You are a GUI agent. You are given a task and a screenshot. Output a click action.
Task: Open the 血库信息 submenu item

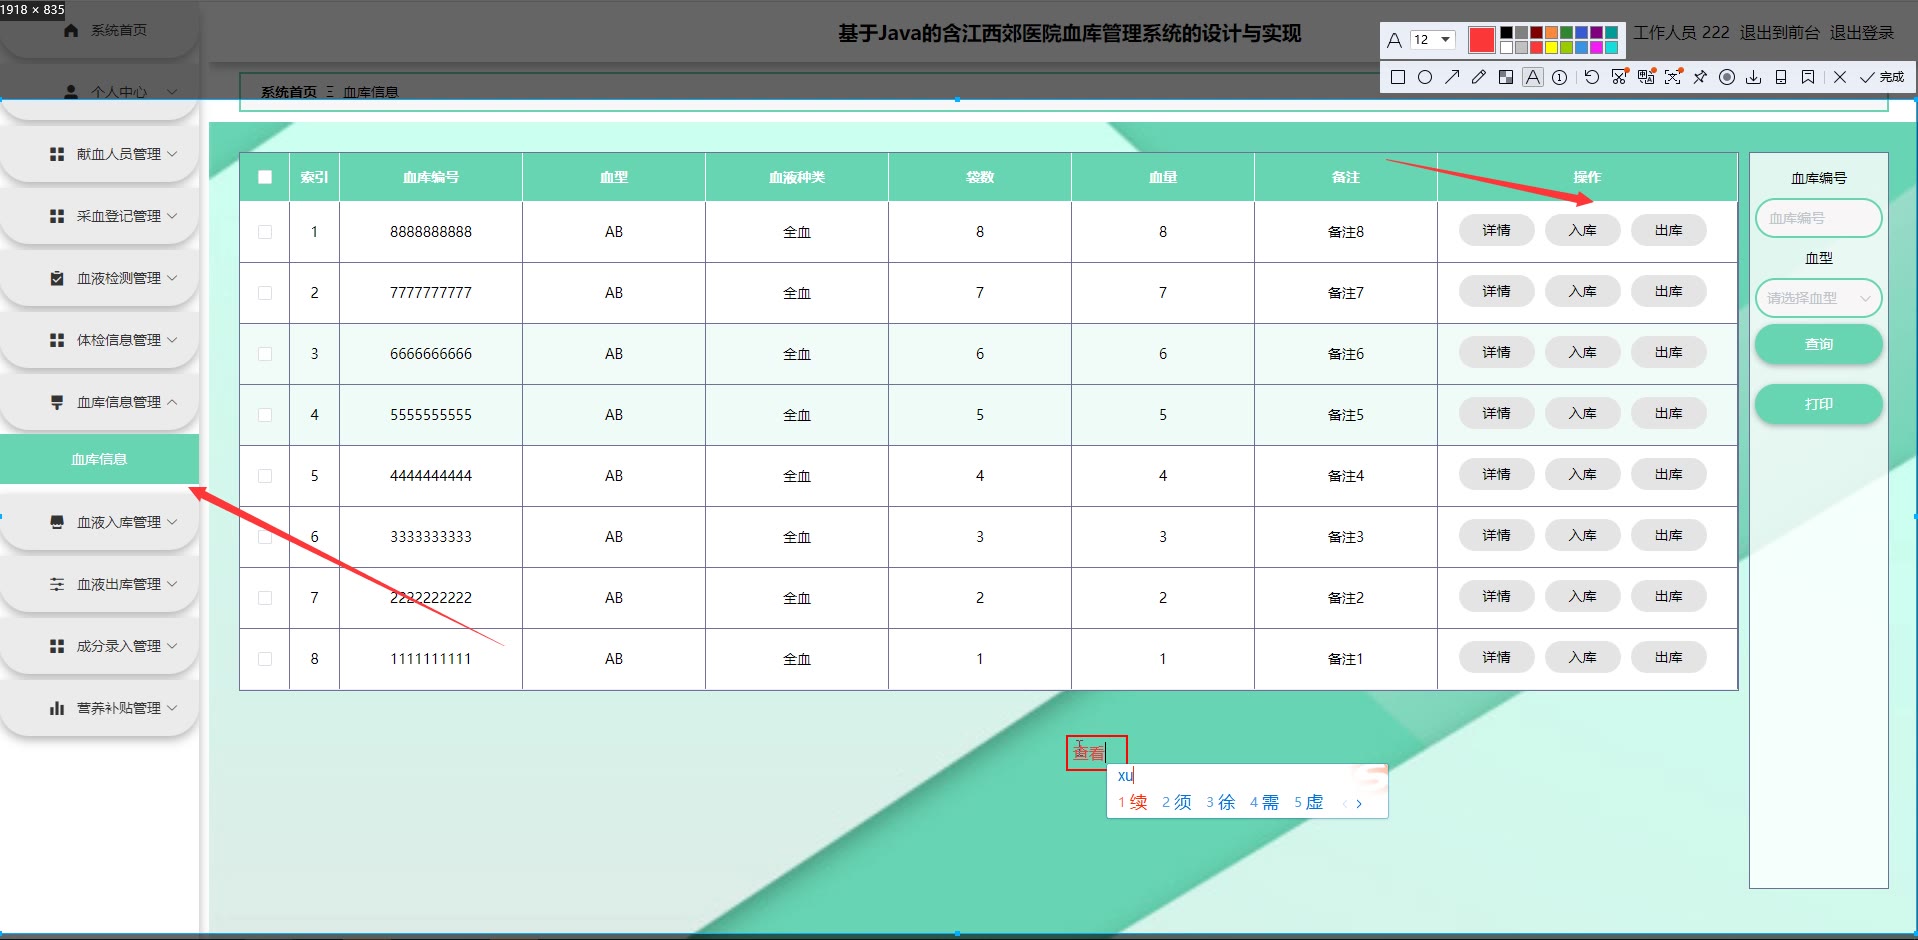(99, 459)
